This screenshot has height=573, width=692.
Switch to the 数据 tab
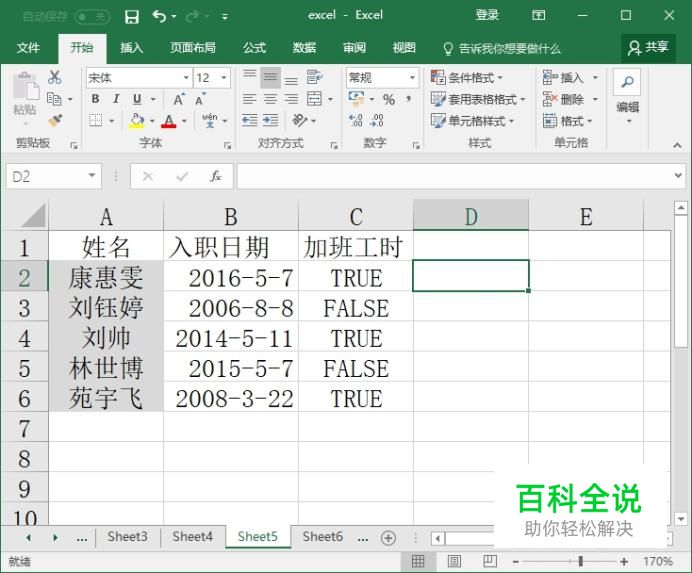(304, 48)
